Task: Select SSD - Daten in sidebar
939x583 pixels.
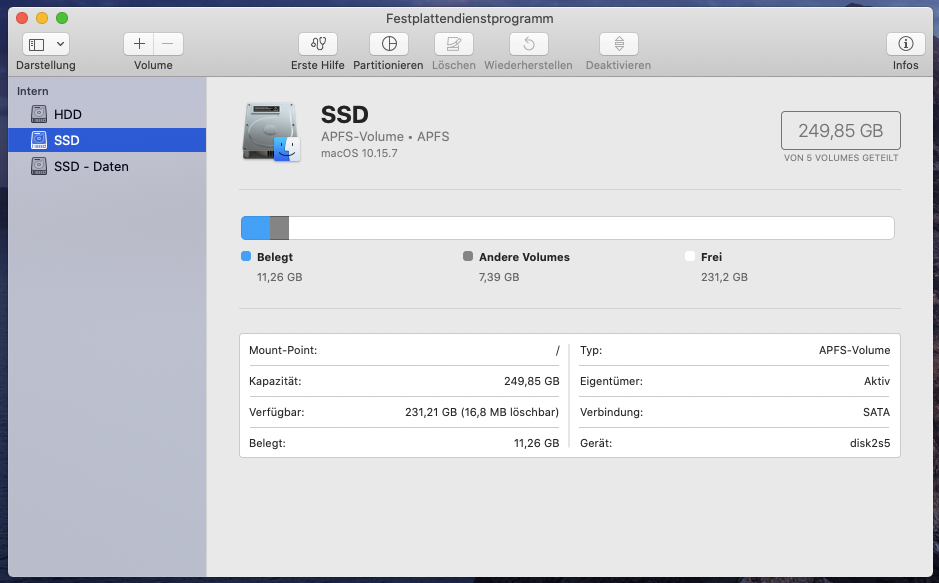Action: click(91, 166)
